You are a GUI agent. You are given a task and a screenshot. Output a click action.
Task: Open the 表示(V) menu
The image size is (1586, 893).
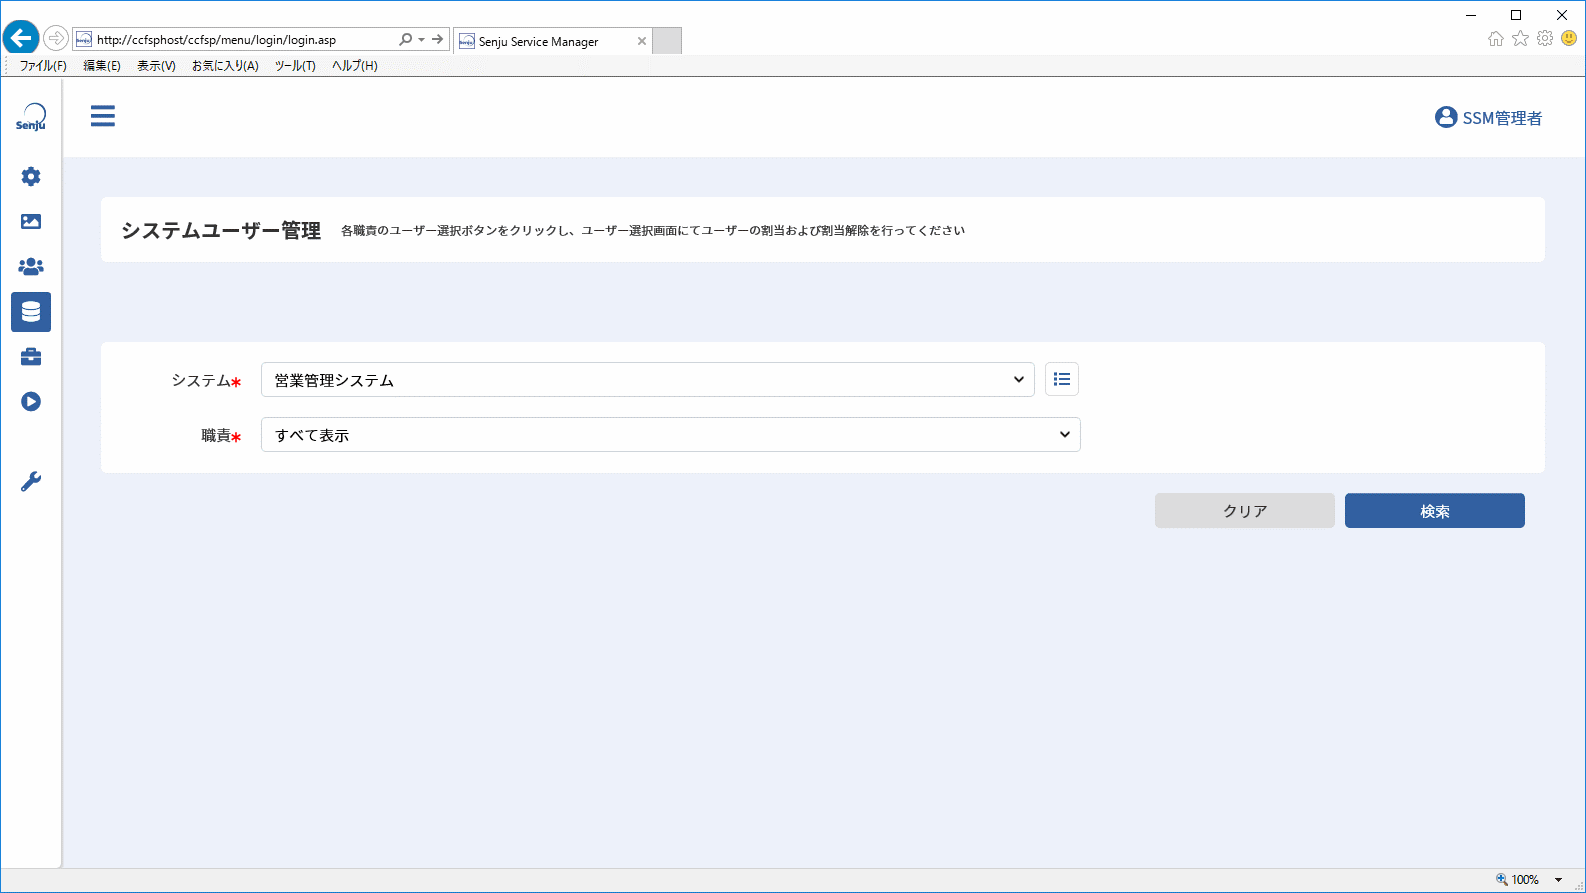coord(156,66)
